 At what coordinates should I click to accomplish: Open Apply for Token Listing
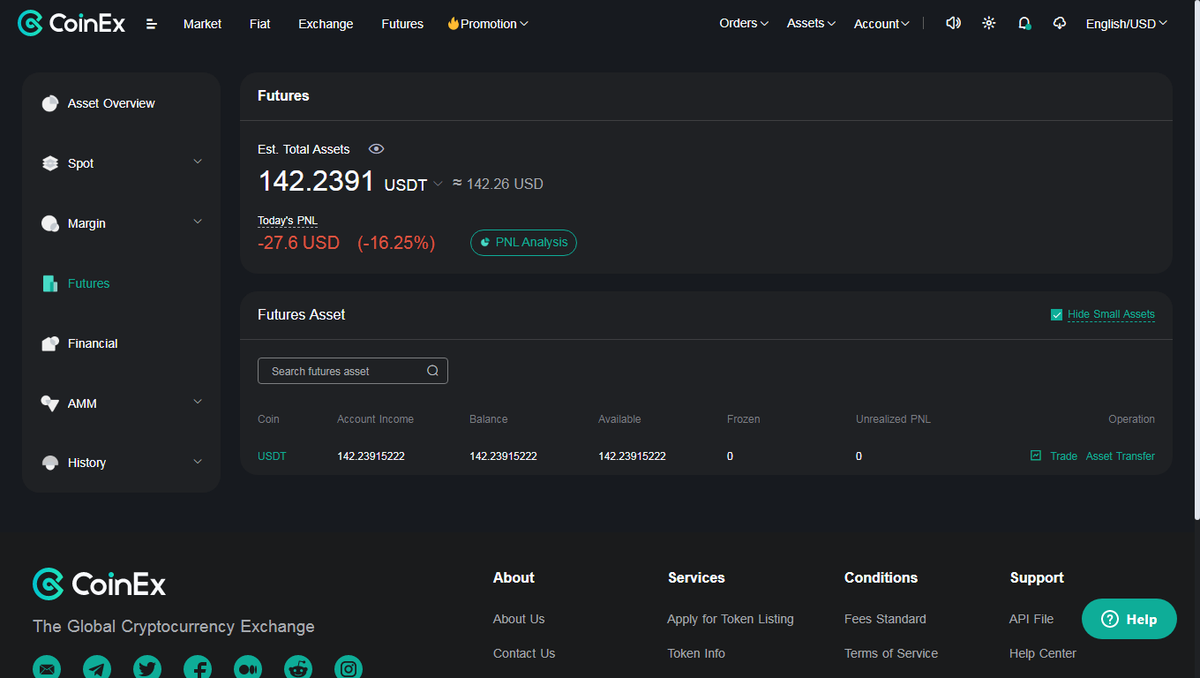click(x=730, y=619)
